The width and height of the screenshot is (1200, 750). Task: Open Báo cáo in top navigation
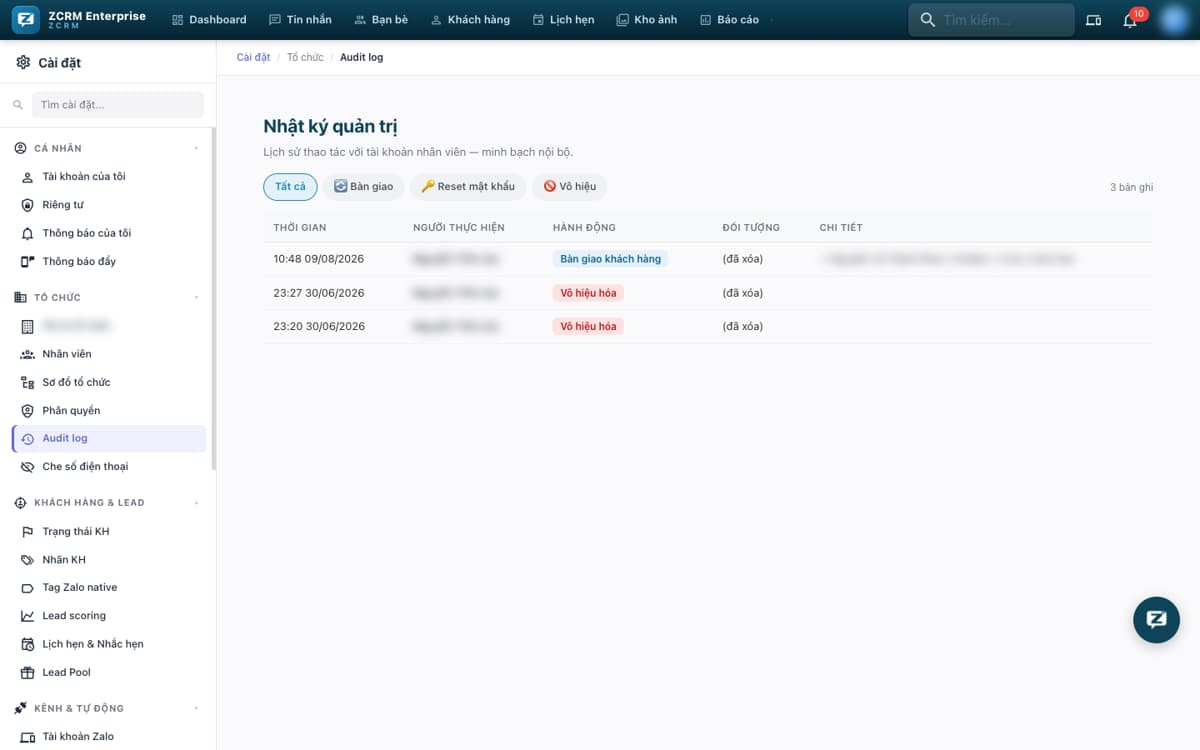click(x=729, y=20)
